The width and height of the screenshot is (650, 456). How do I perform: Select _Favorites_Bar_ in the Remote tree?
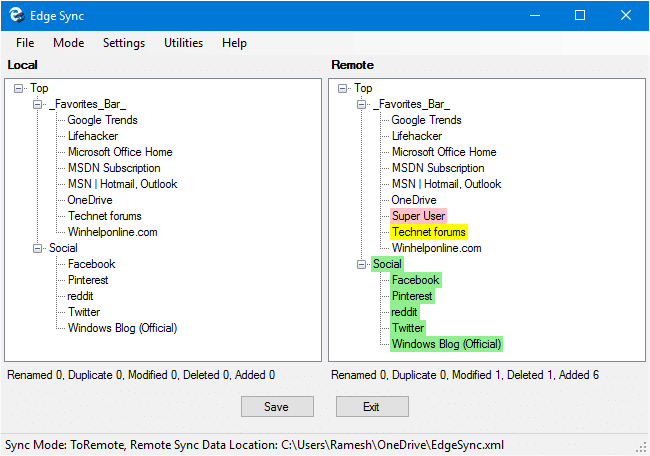[411, 104]
